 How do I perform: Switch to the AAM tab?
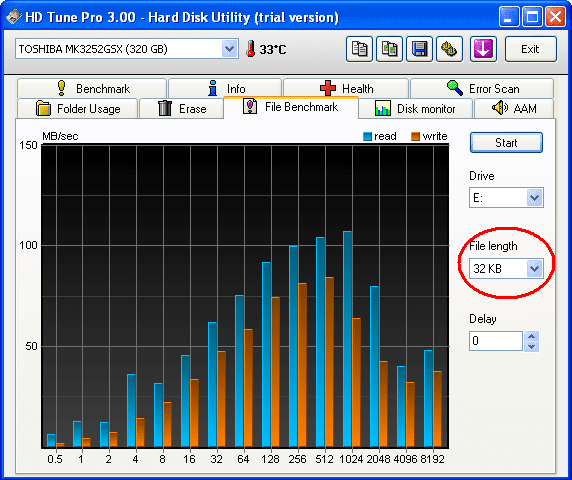(514, 109)
